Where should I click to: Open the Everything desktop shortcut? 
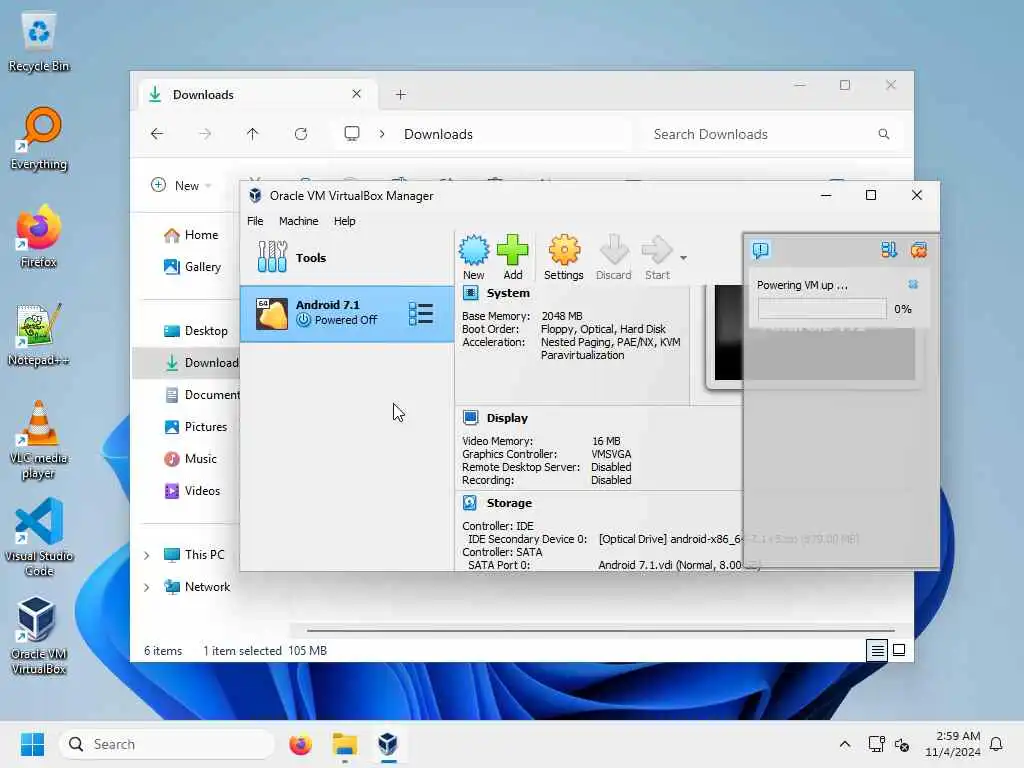(x=39, y=139)
